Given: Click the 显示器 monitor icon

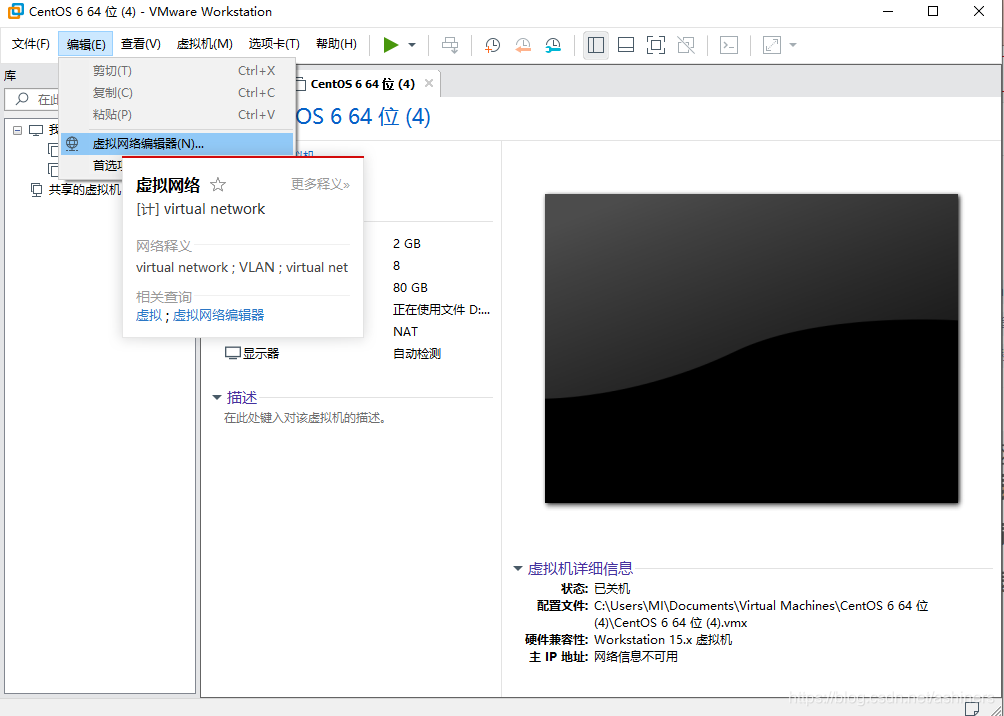Looking at the screenshot, I should (232, 354).
